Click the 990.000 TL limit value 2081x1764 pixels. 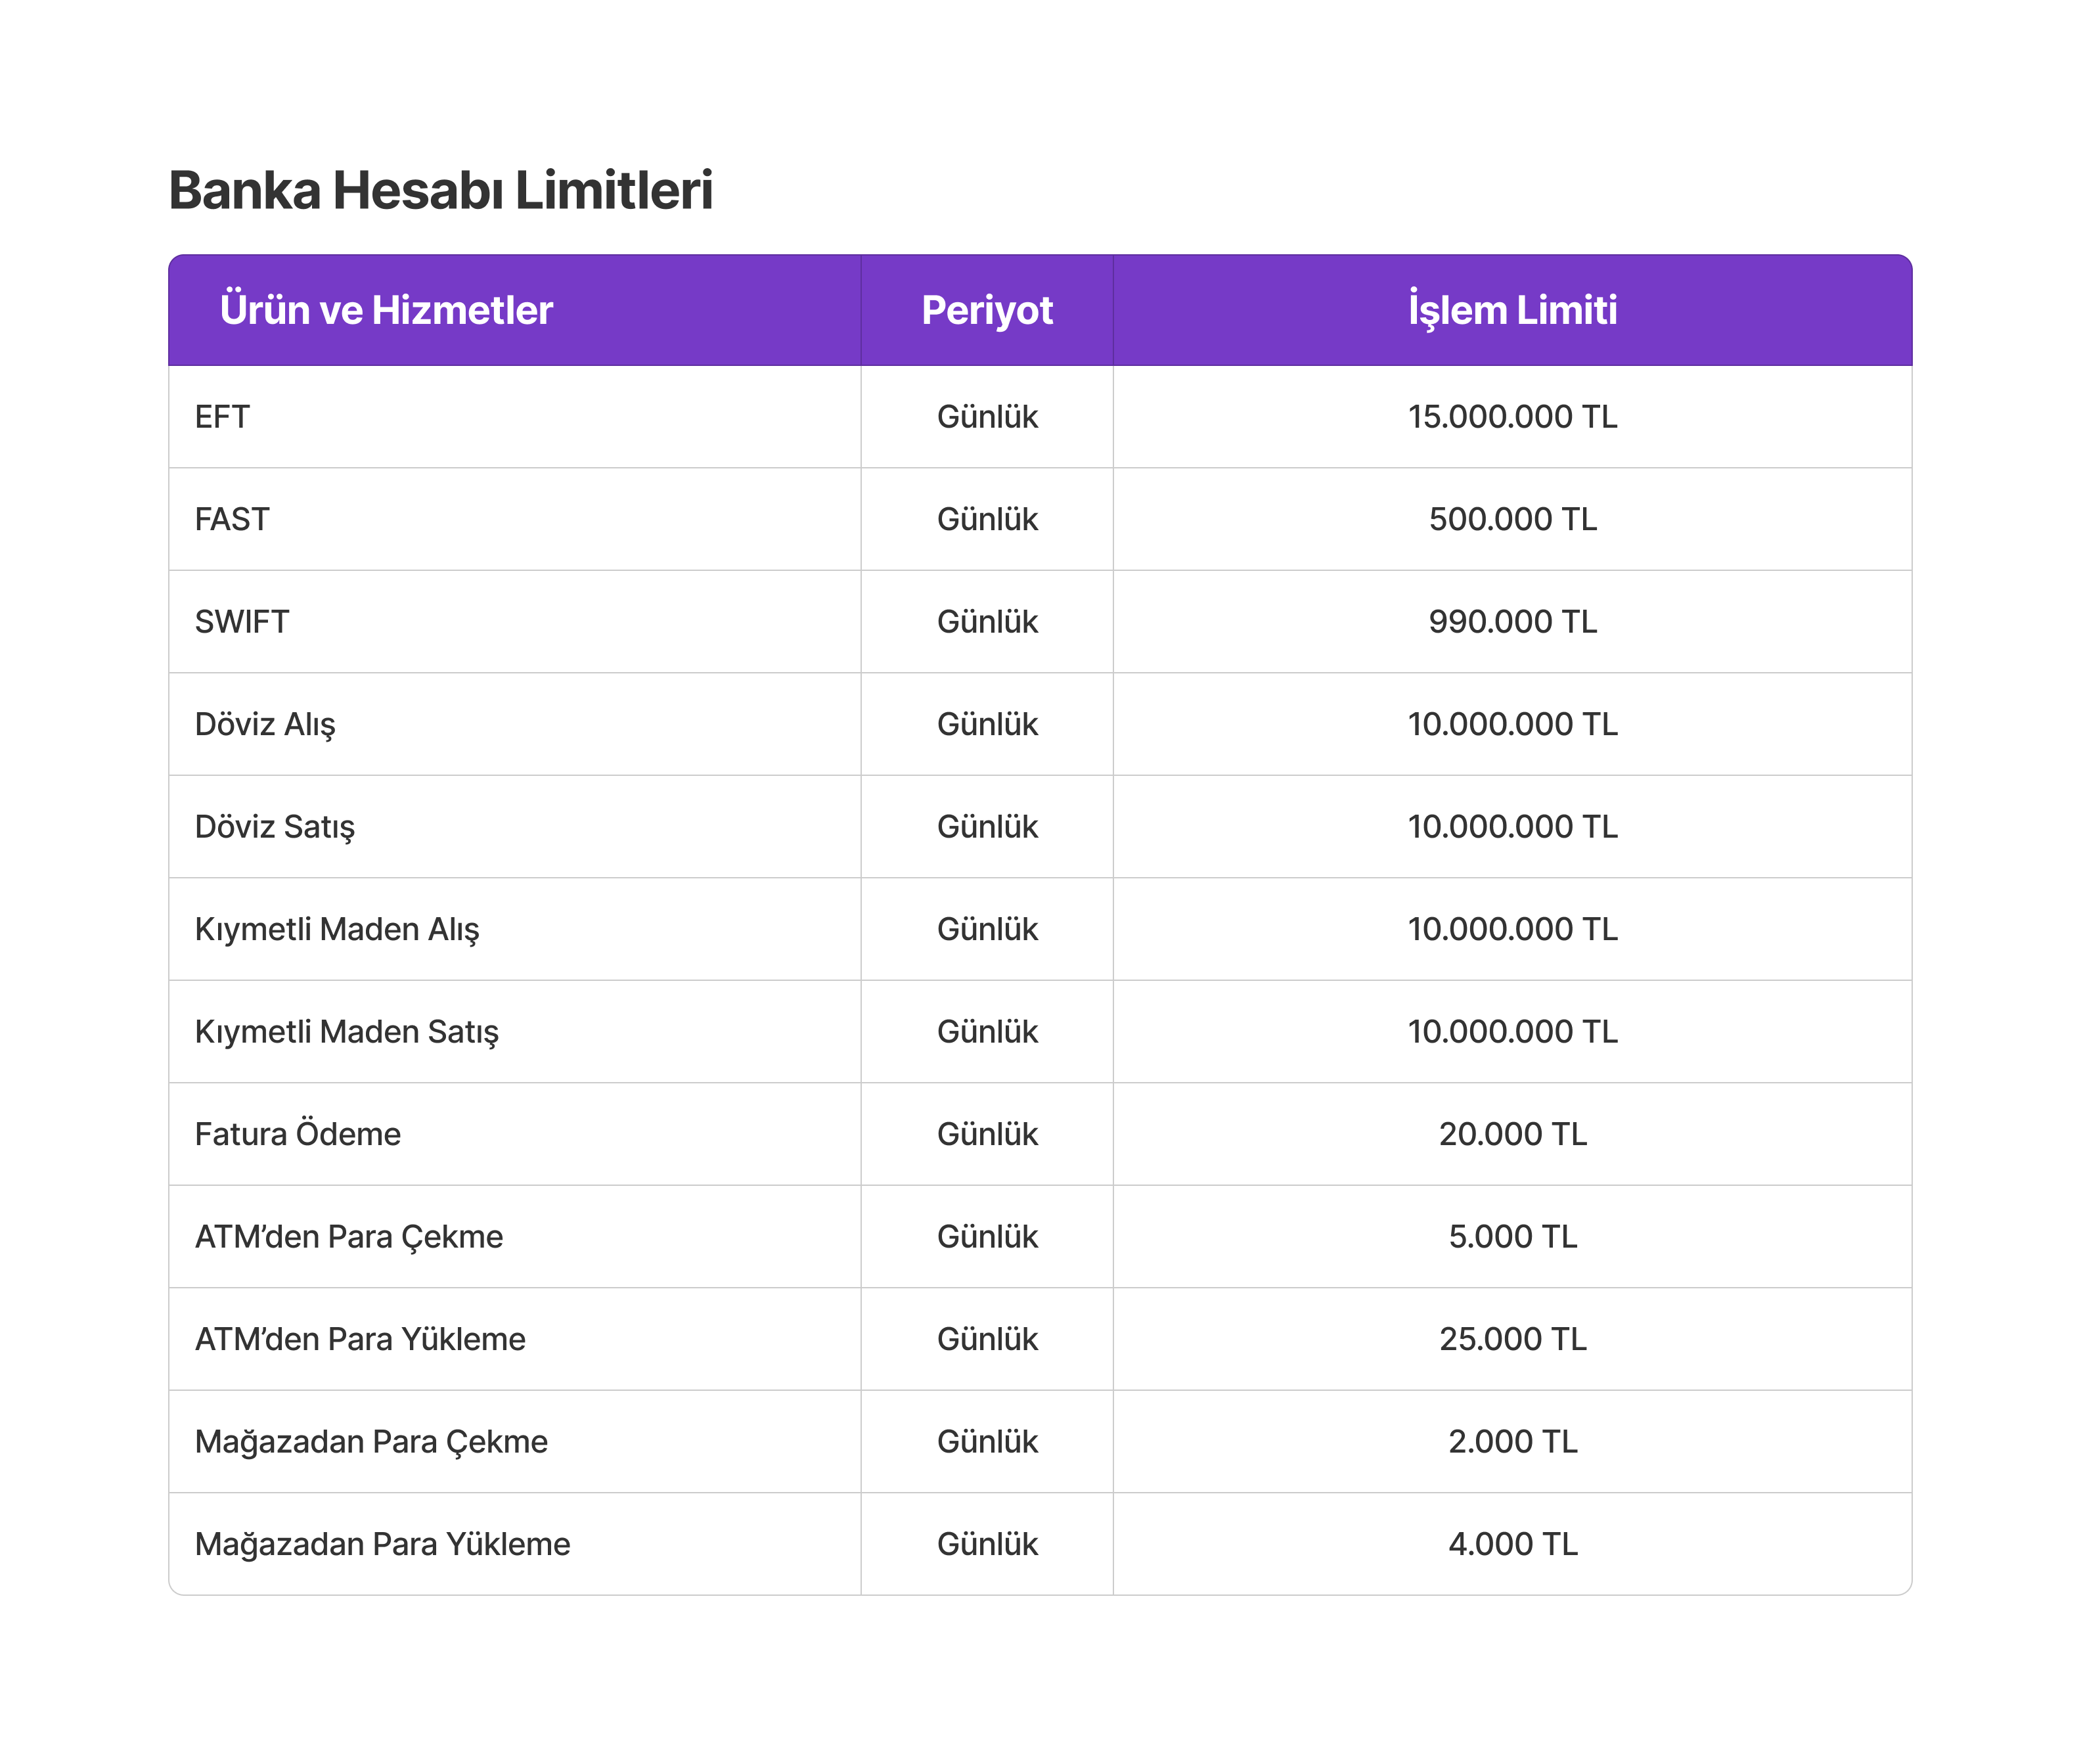[1512, 622]
